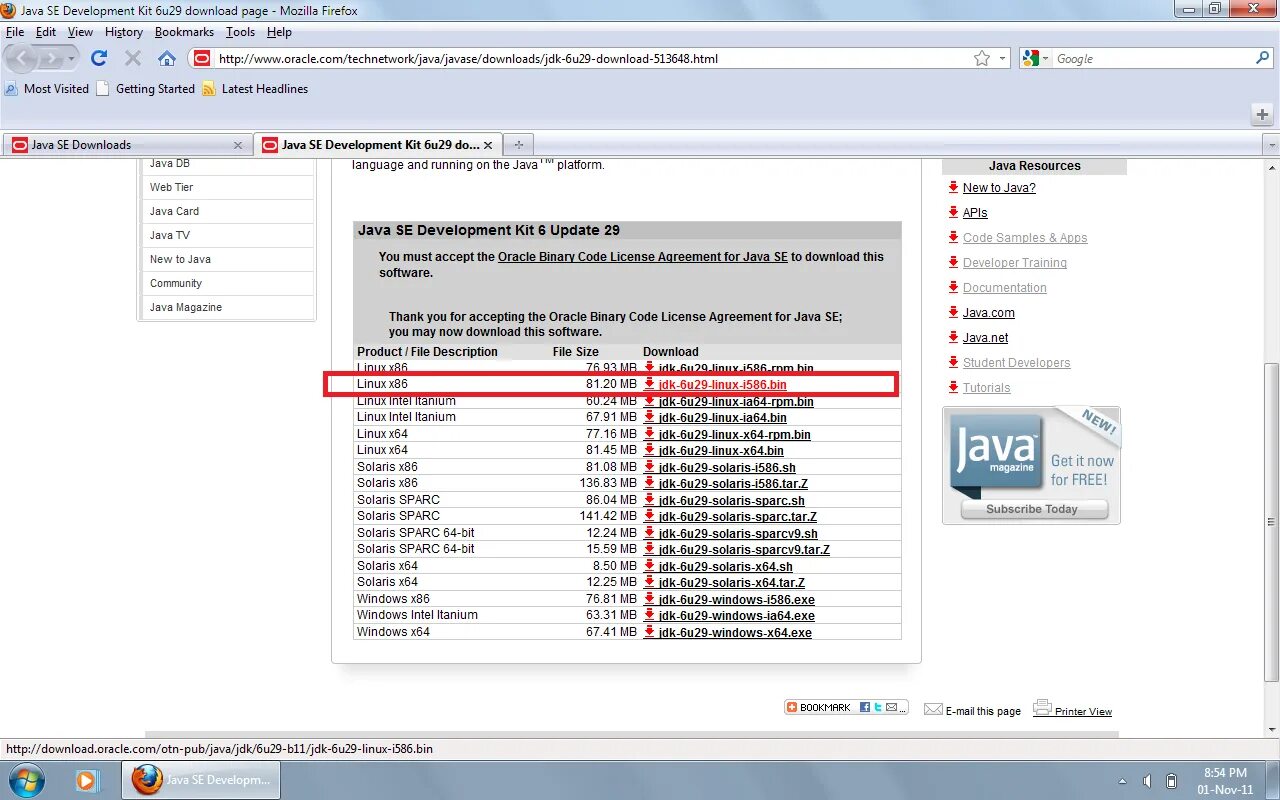This screenshot has width=1280, height=800.
Task: Open the search engine selector dropdown
Action: [1044, 58]
